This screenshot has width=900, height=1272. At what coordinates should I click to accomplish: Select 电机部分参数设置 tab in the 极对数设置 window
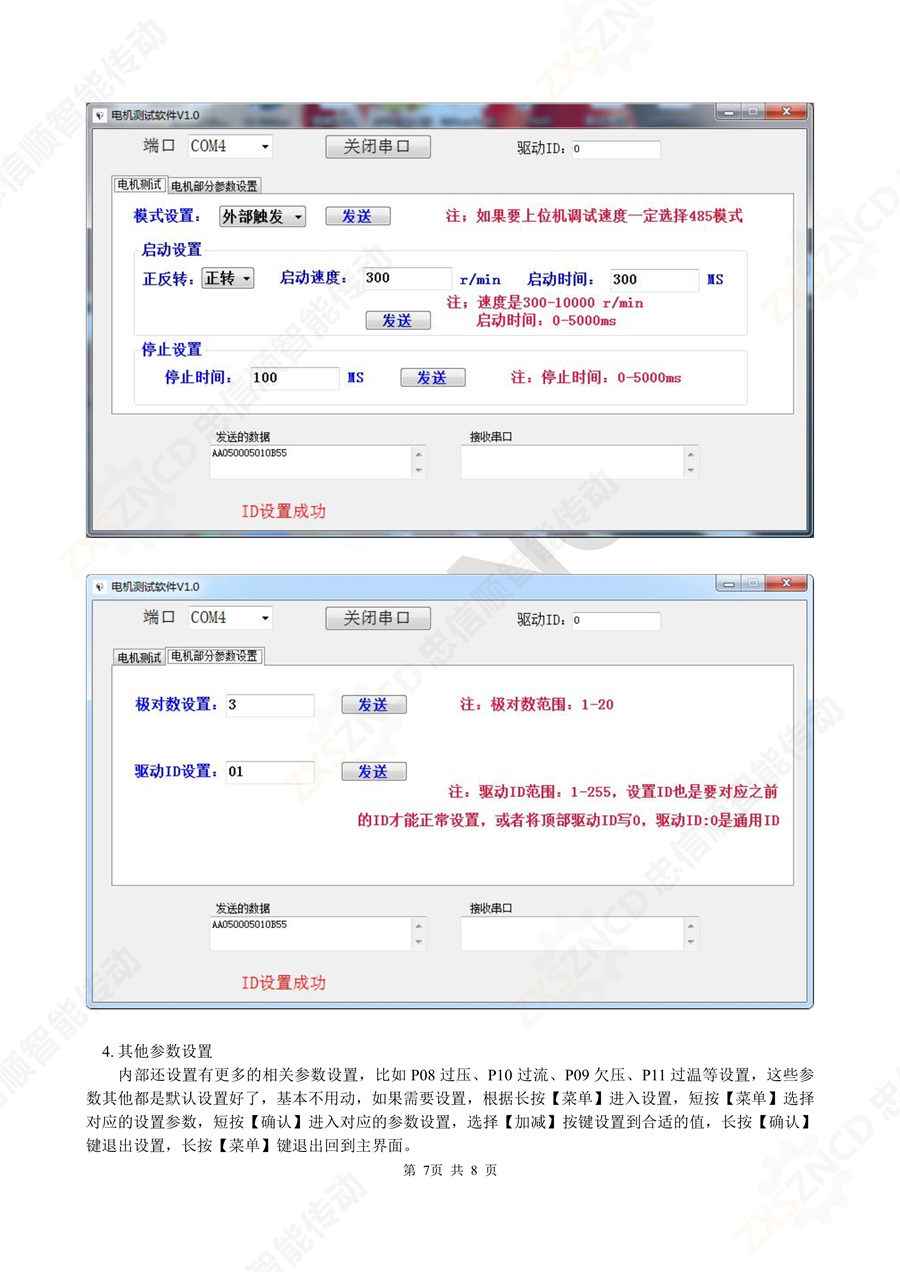pyautogui.click(x=215, y=657)
